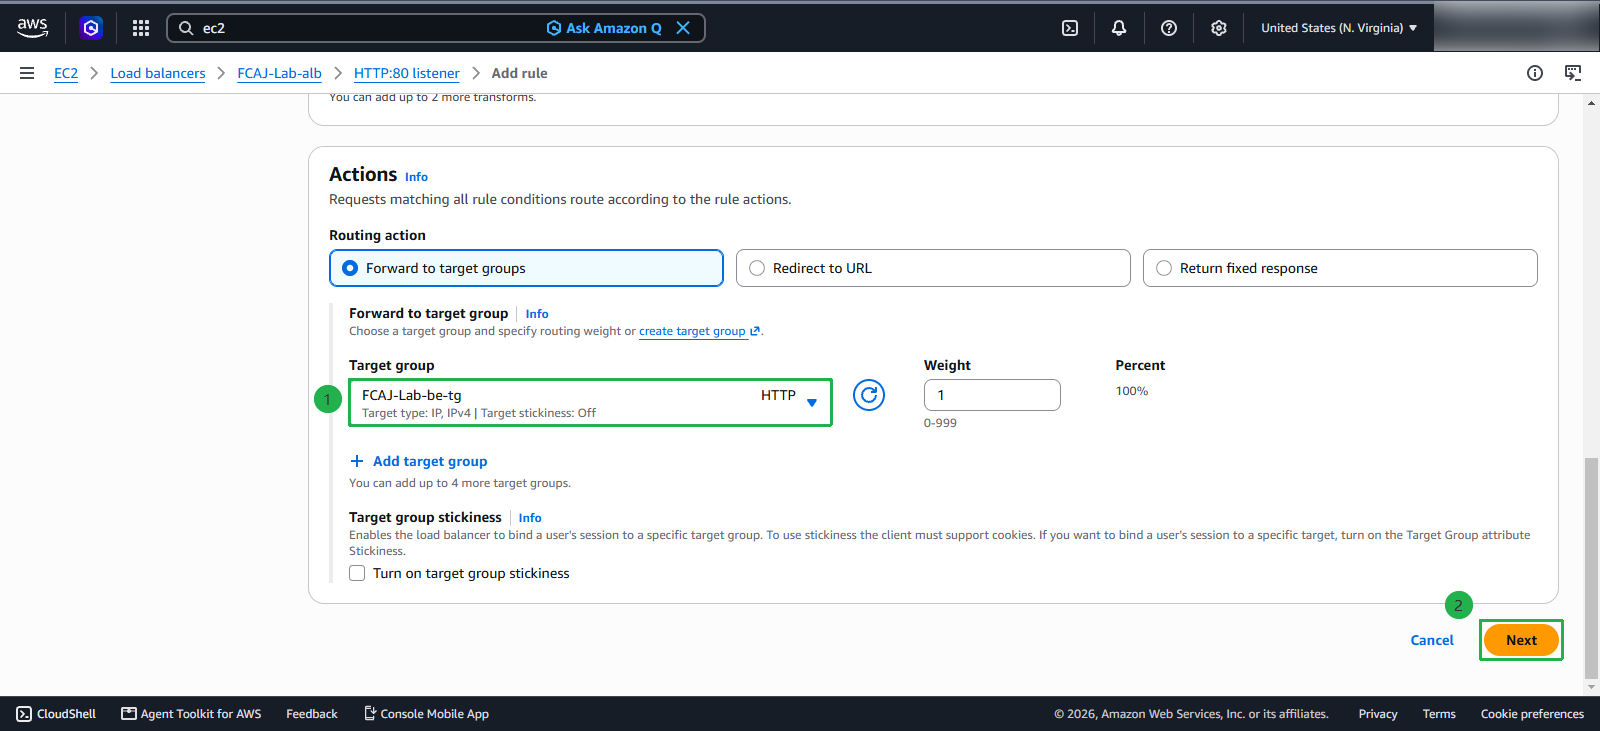This screenshot has width=1600, height=731.
Task: Open Info link for Target group stickiness
Action: pyautogui.click(x=530, y=518)
